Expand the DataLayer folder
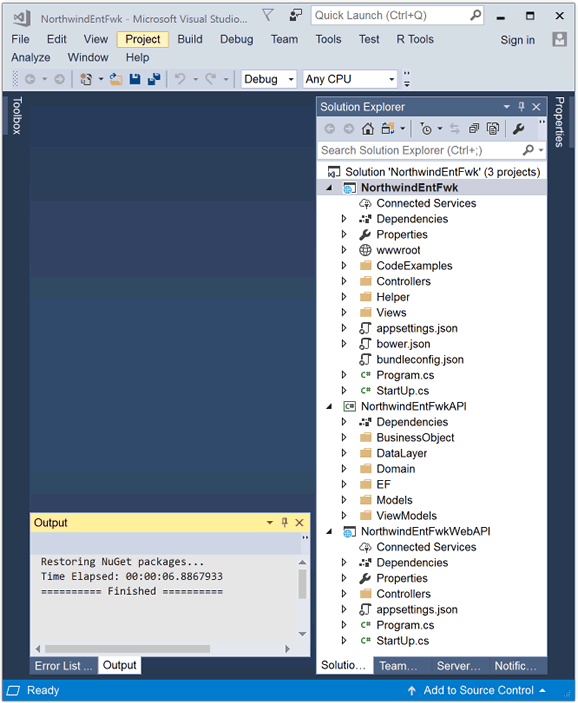 click(x=344, y=453)
